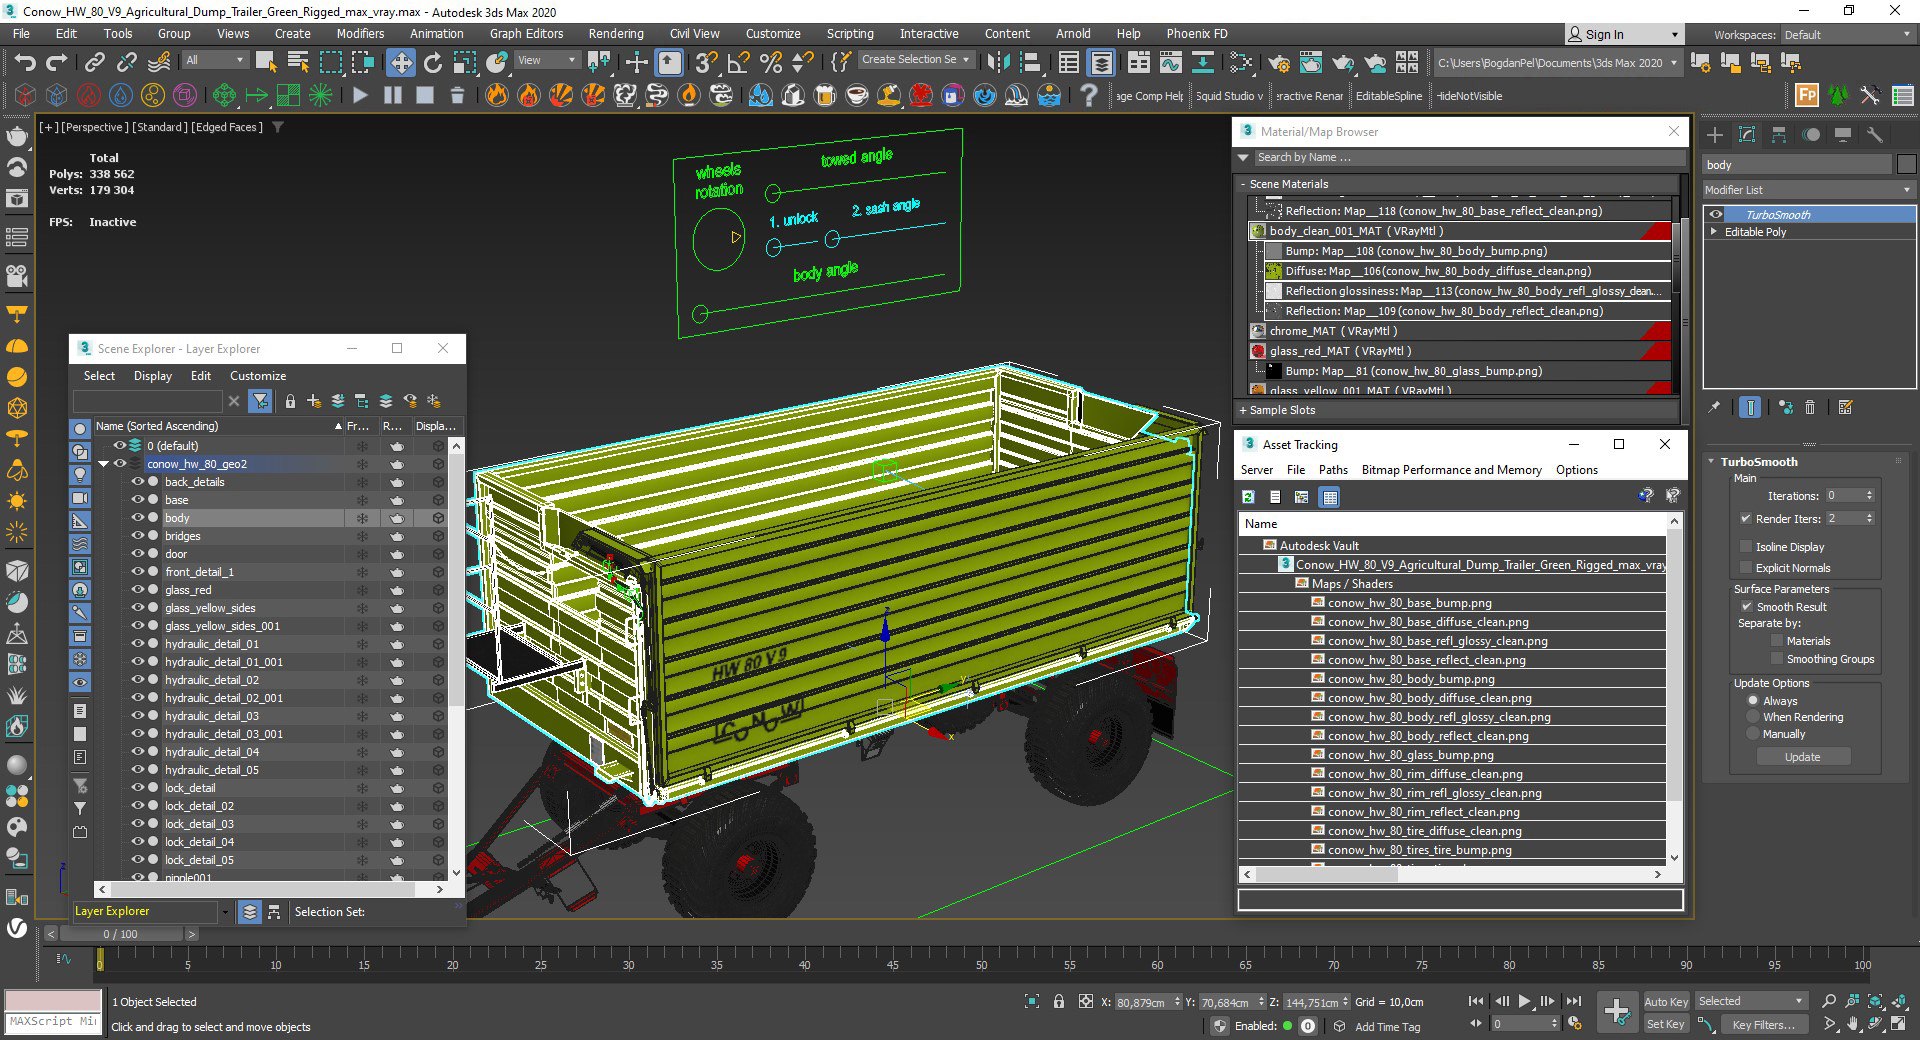Image resolution: width=1920 pixels, height=1040 pixels.
Task: Open Bitmap Performance and Memory menu
Action: [x=1452, y=470]
